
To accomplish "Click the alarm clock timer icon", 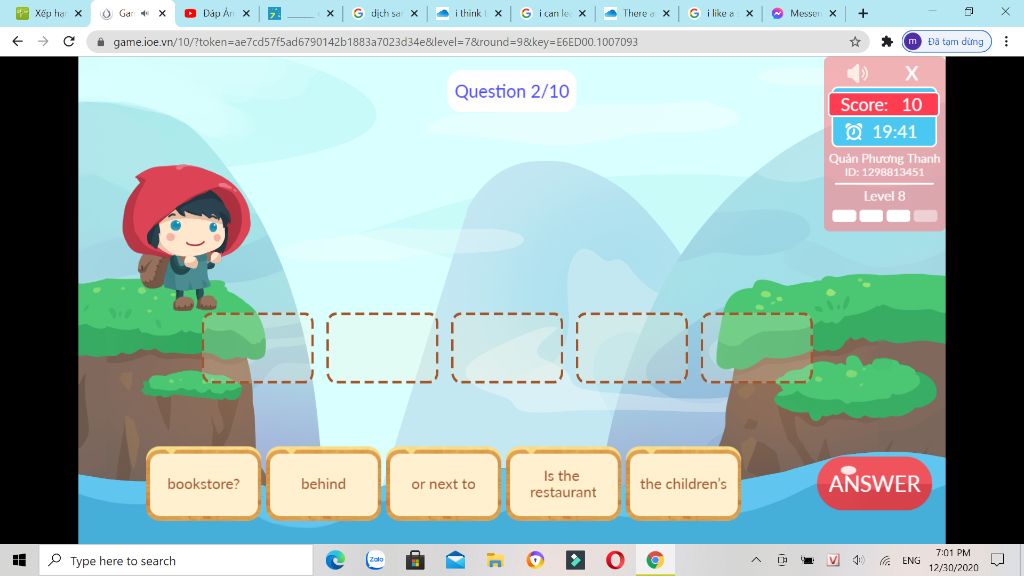I will coord(854,132).
